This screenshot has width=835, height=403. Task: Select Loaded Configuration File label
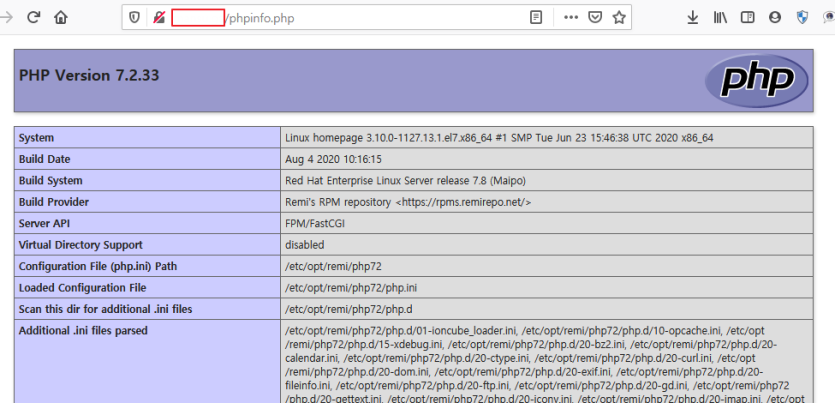[x=83, y=287]
